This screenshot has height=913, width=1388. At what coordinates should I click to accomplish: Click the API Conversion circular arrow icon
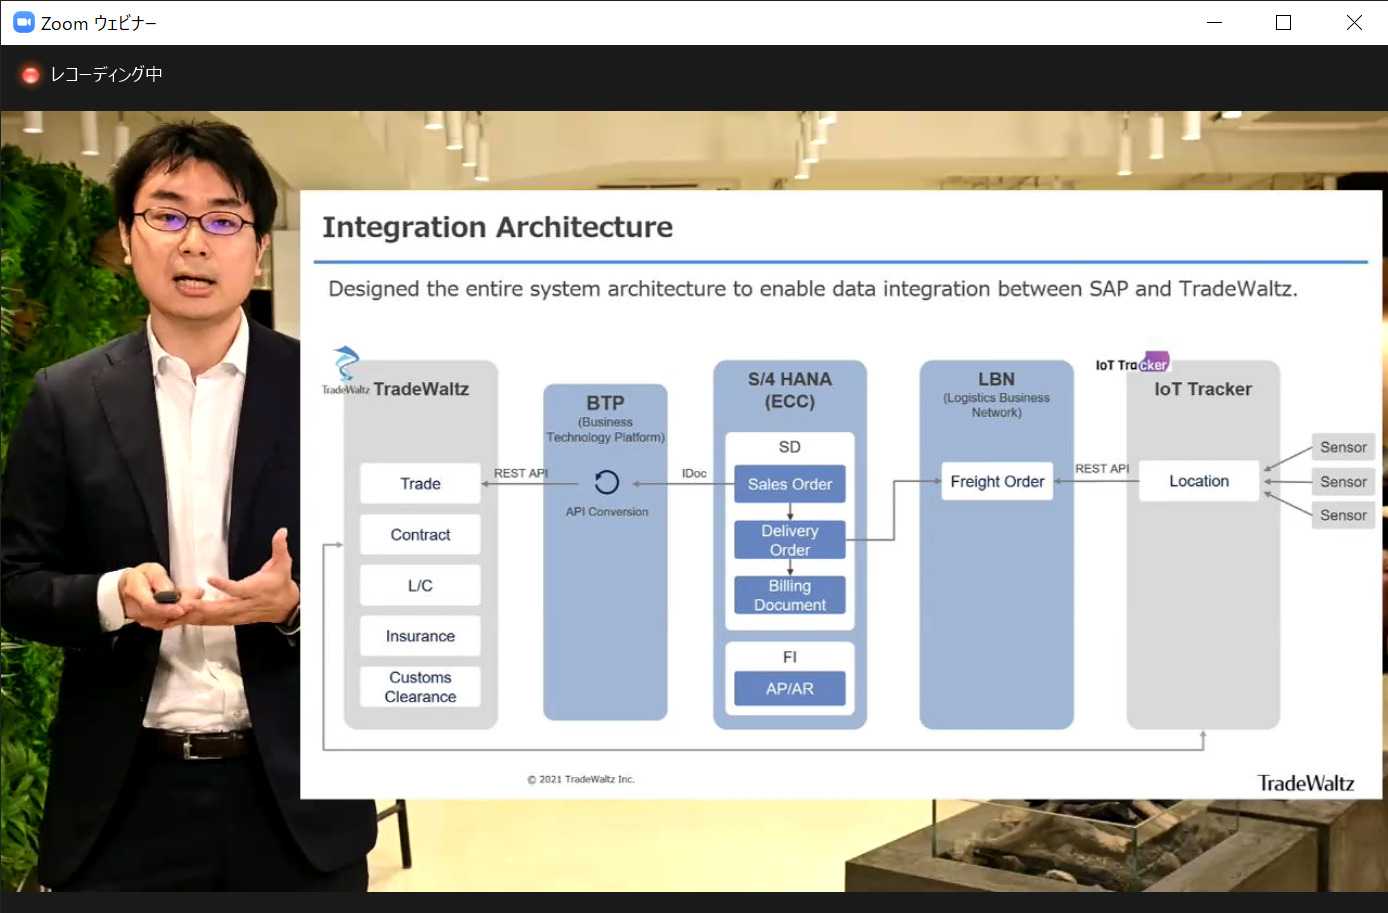[606, 483]
